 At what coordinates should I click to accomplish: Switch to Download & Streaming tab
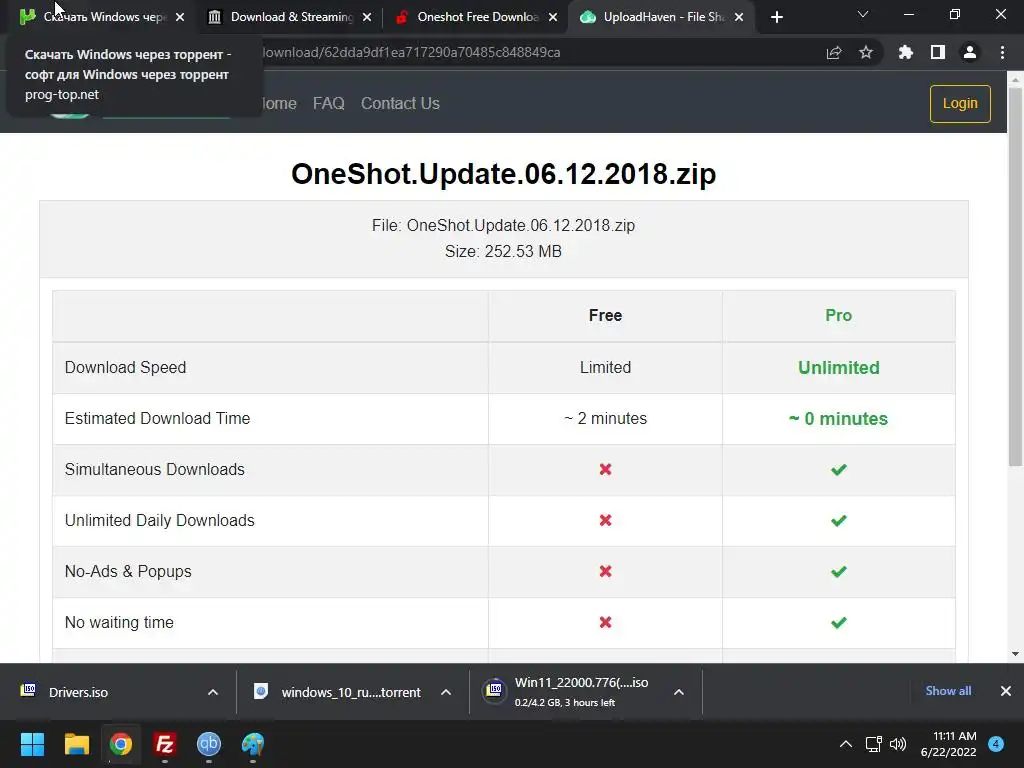pos(291,17)
